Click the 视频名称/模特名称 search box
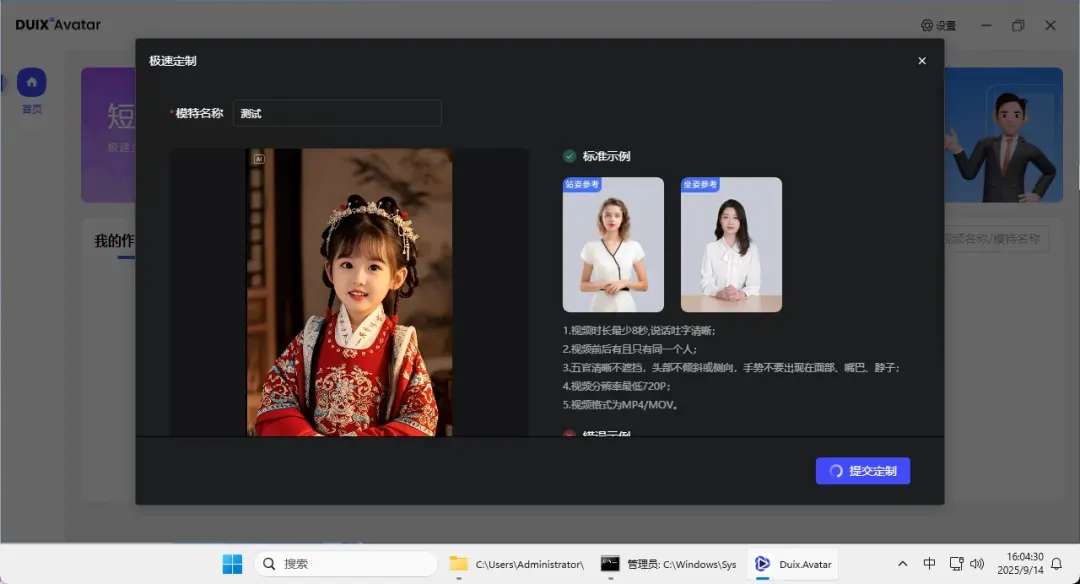Screen dimensions: 1080x584 click(x=995, y=239)
